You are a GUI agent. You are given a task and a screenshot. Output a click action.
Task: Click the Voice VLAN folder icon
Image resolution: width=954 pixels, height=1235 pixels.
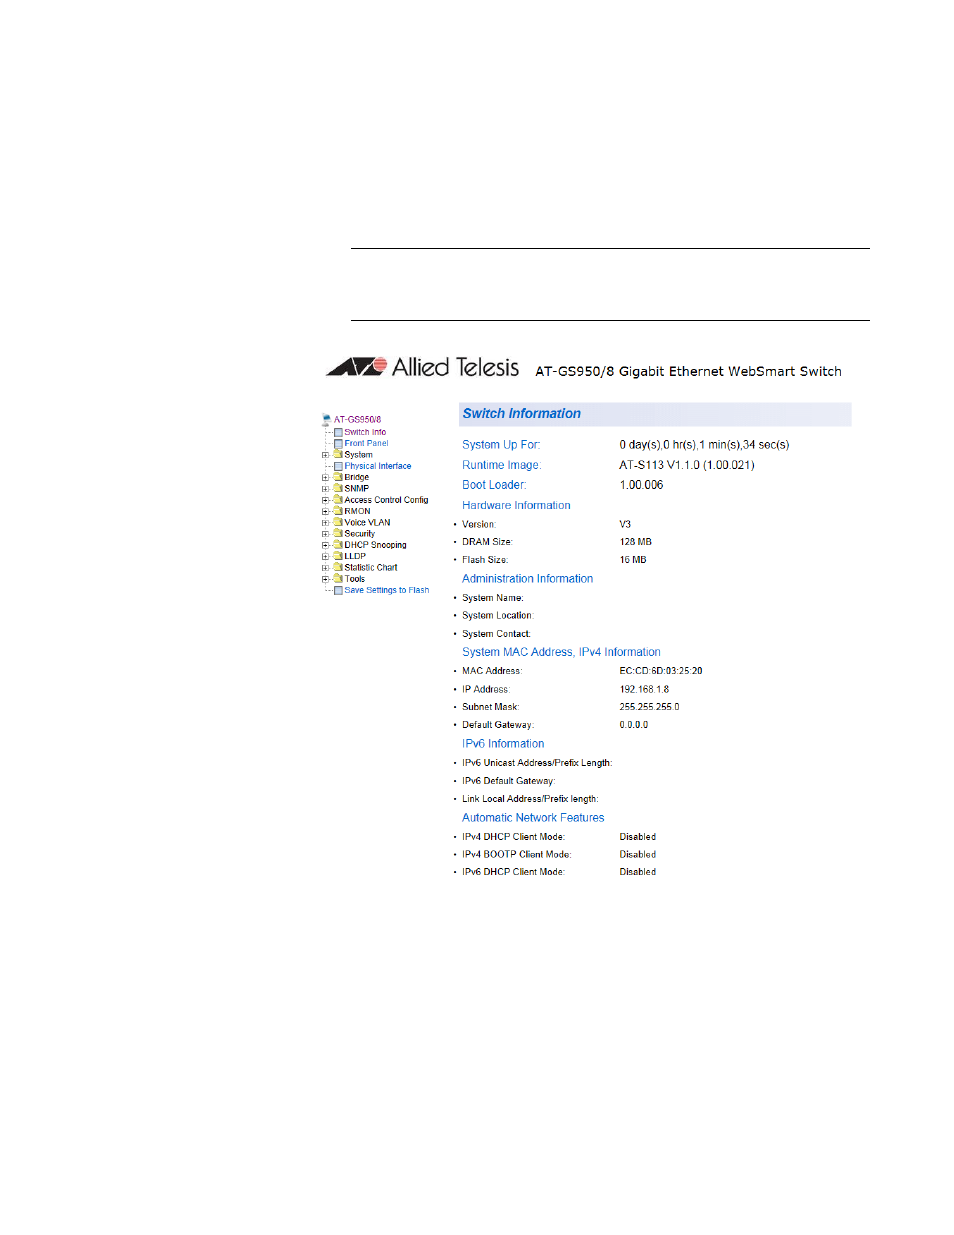338,522
